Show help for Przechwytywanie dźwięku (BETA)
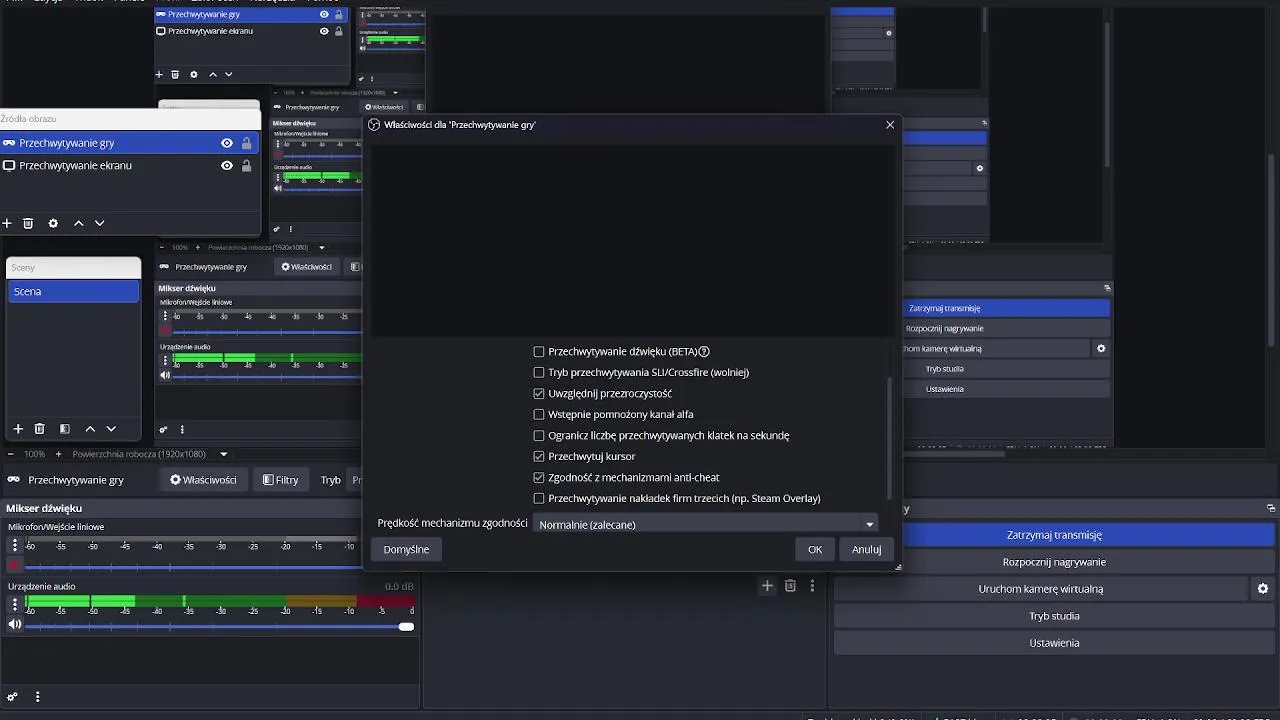The width and height of the screenshot is (1280, 720). point(704,352)
